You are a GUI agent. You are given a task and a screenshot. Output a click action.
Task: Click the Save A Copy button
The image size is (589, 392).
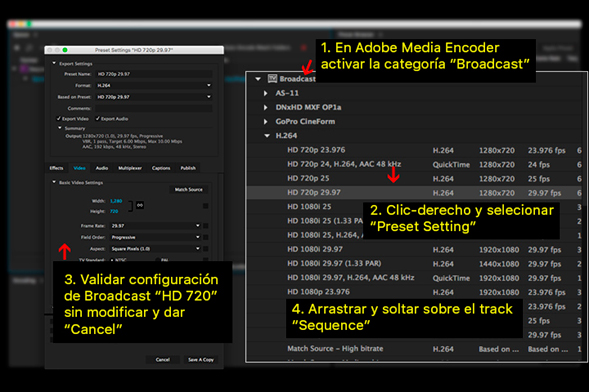pyautogui.click(x=201, y=360)
